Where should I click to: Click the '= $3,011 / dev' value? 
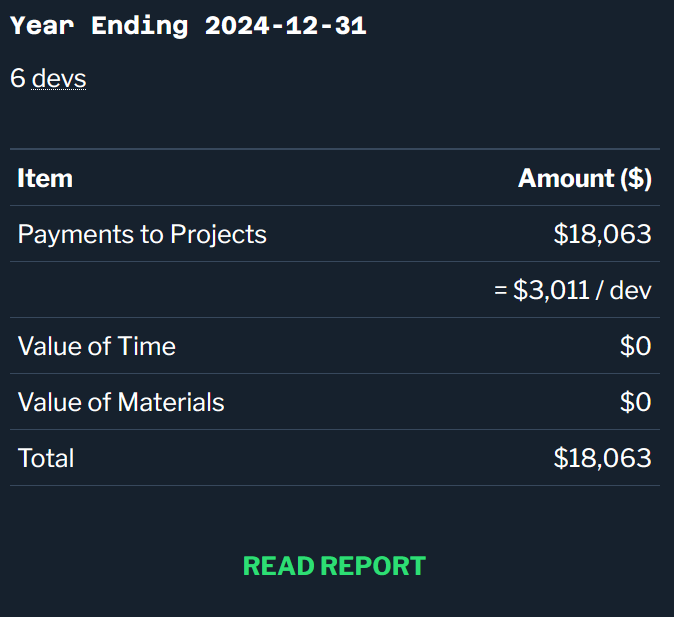(573, 290)
